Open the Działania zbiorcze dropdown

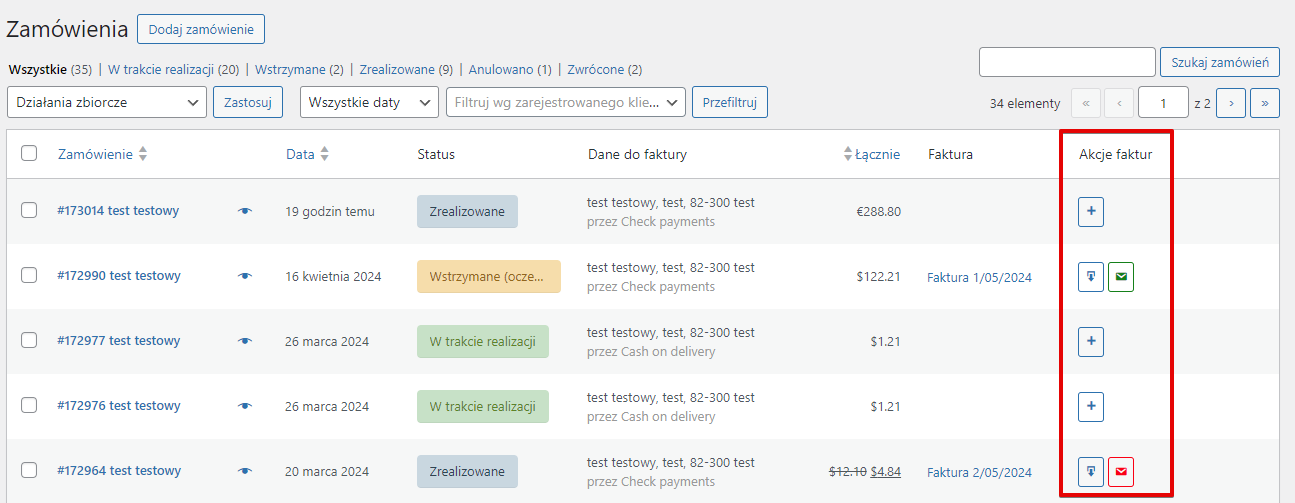(x=106, y=102)
